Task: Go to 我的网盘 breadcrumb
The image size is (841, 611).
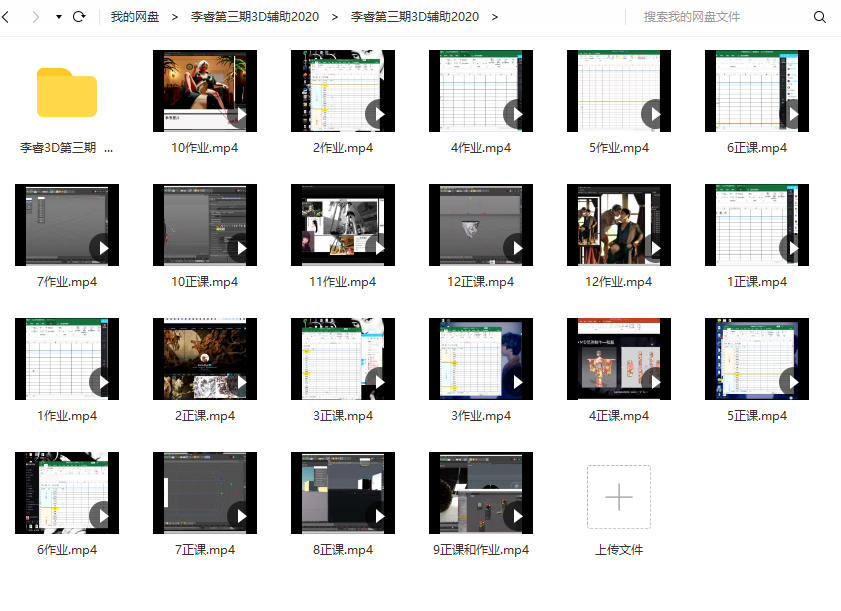Action: pyautogui.click(x=135, y=17)
